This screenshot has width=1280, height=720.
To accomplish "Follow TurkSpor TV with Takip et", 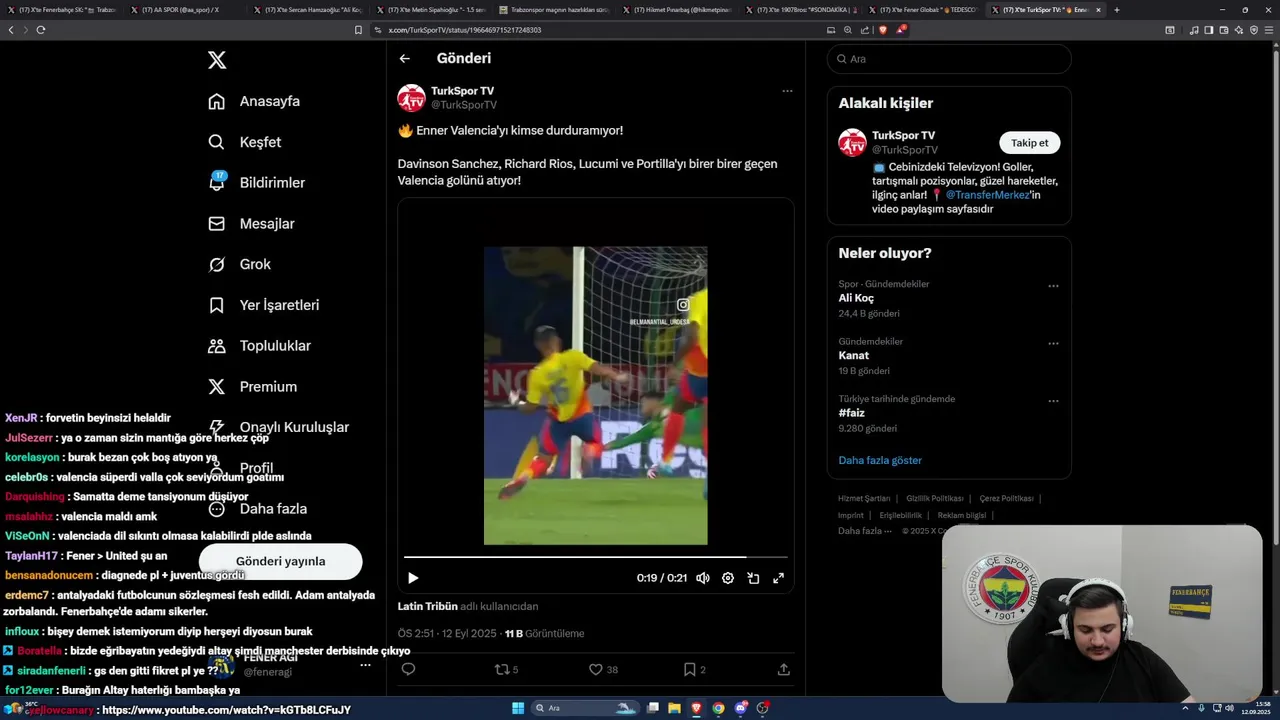I will [1029, 143].
